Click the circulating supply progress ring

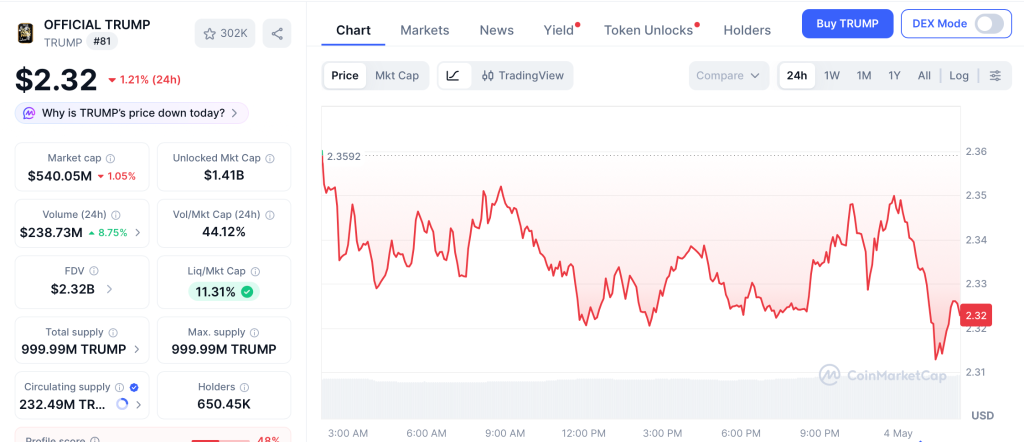tap(121, 405)
